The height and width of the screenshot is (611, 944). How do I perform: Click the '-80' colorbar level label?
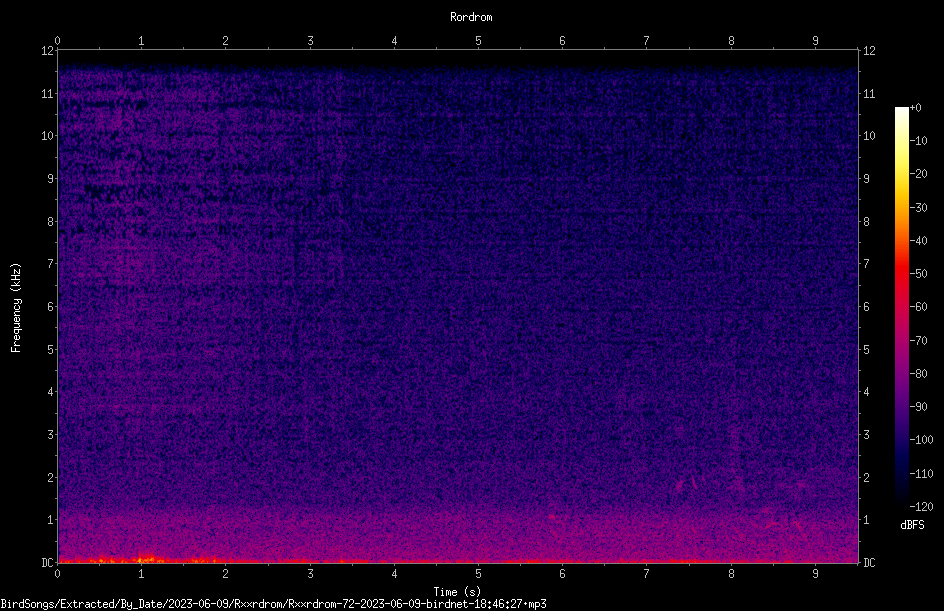click(919, 374)
